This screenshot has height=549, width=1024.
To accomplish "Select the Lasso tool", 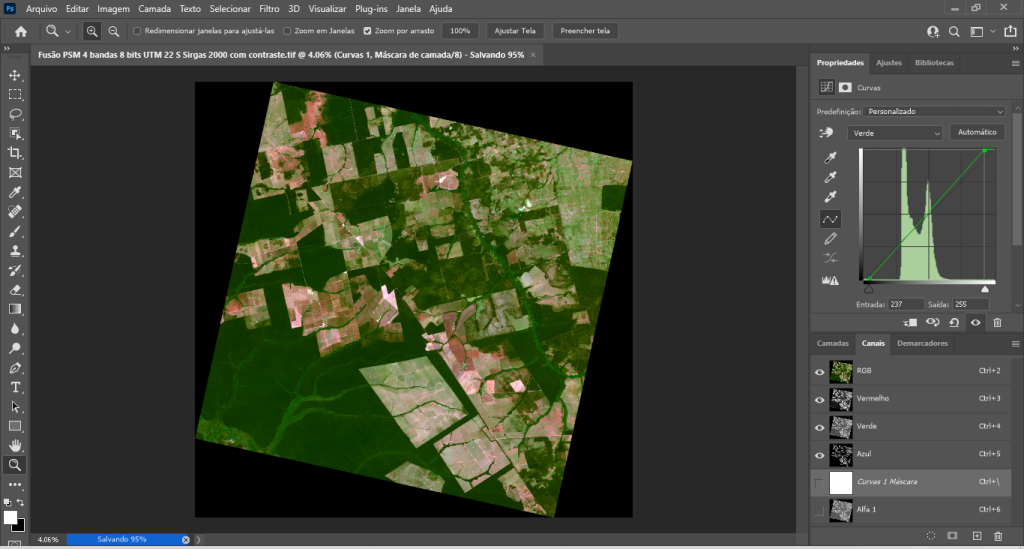I will tap(15, 114).
